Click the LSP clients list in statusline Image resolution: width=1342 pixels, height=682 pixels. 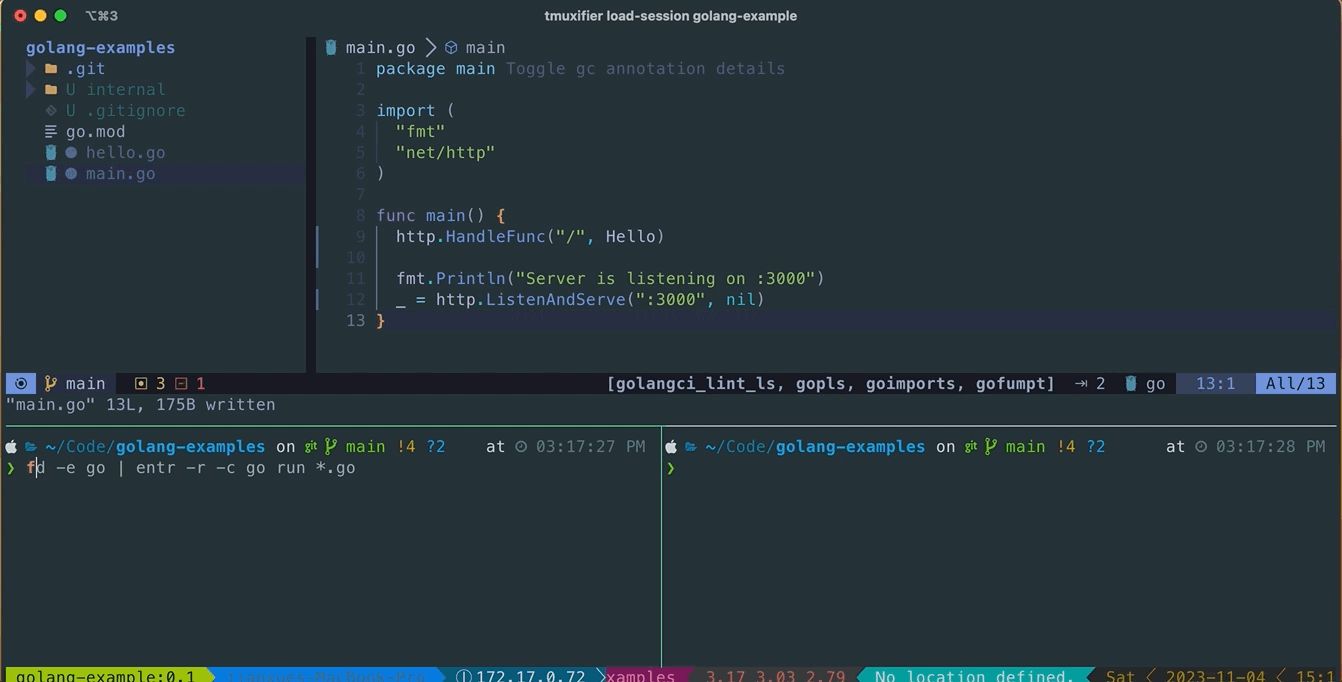click(x=830, y=384)
